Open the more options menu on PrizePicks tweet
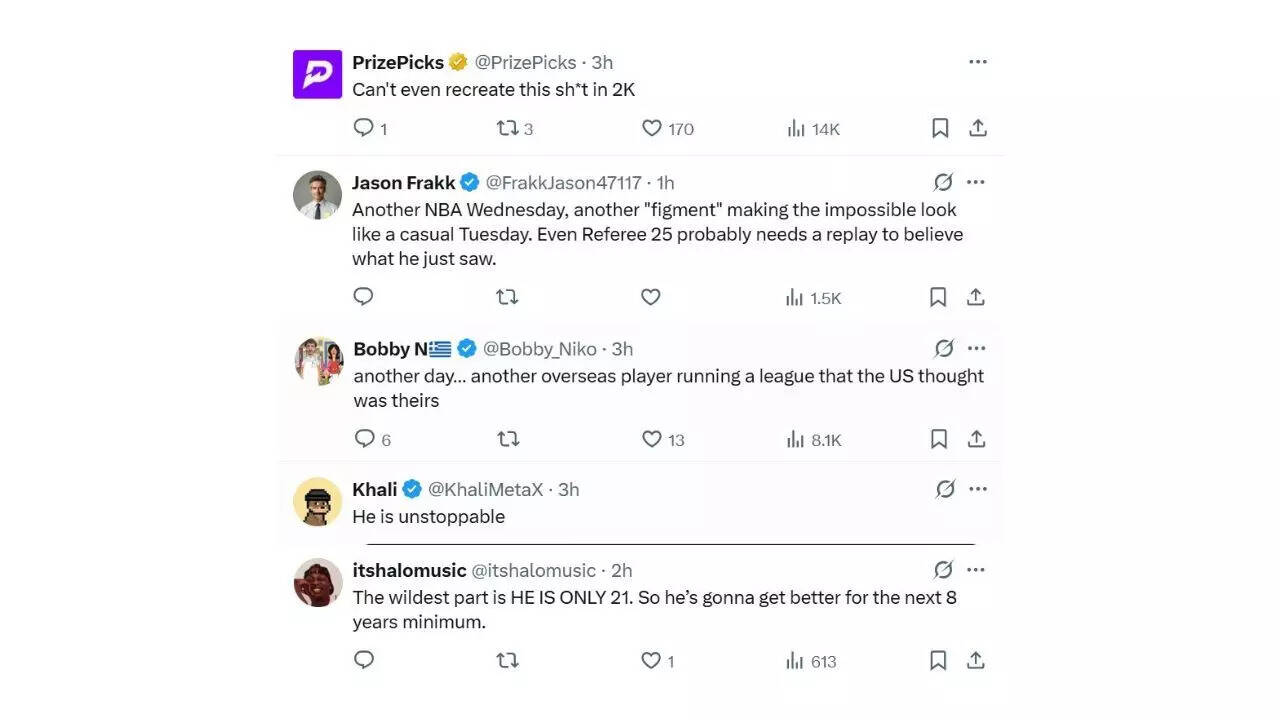This screenshot has width=1280, height=720. [x=977, y=61]
